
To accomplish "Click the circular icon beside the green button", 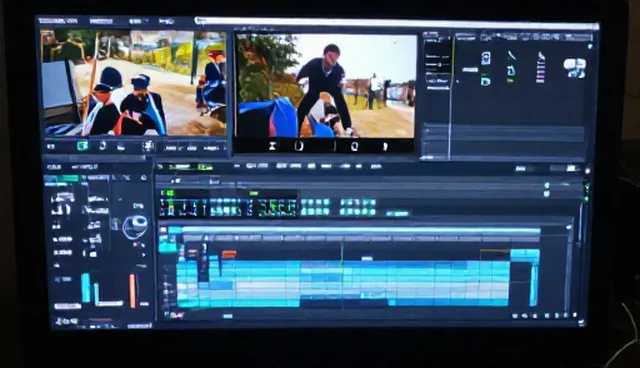I will tap(103, 145).
